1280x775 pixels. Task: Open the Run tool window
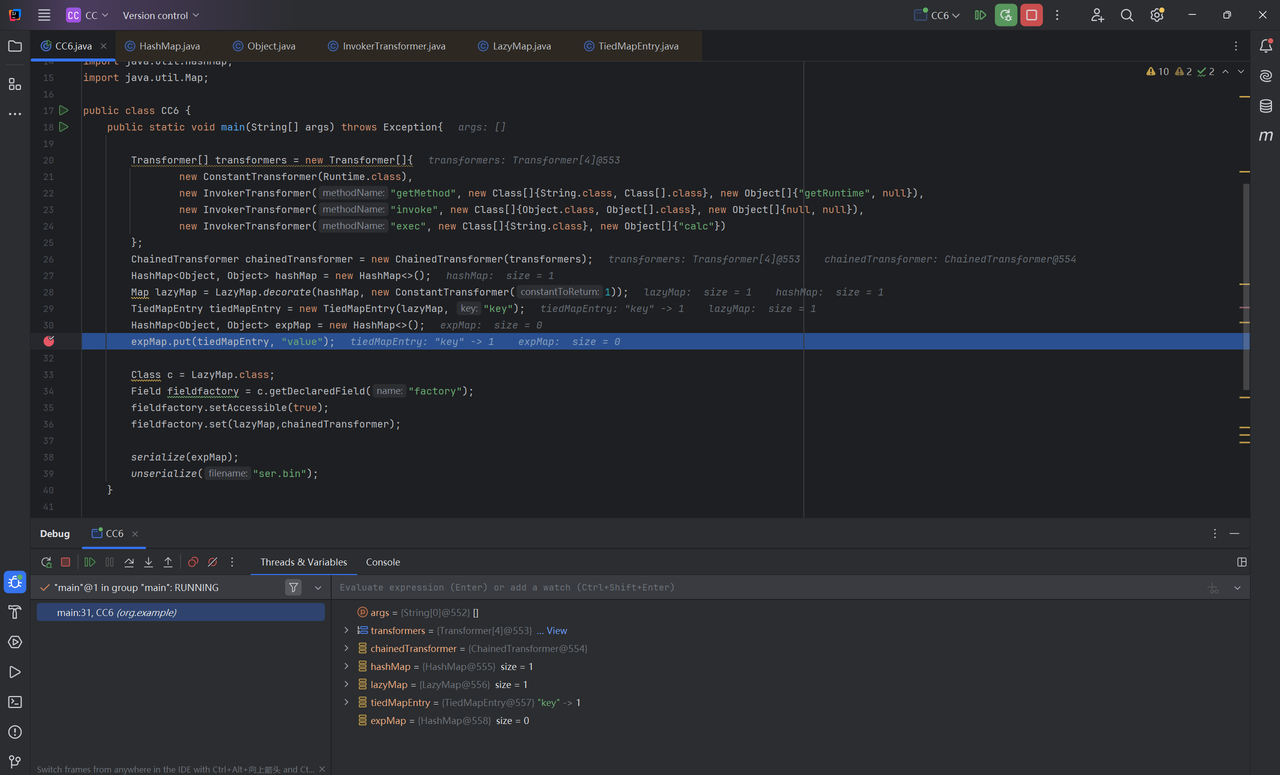click(x=15, y=672)
